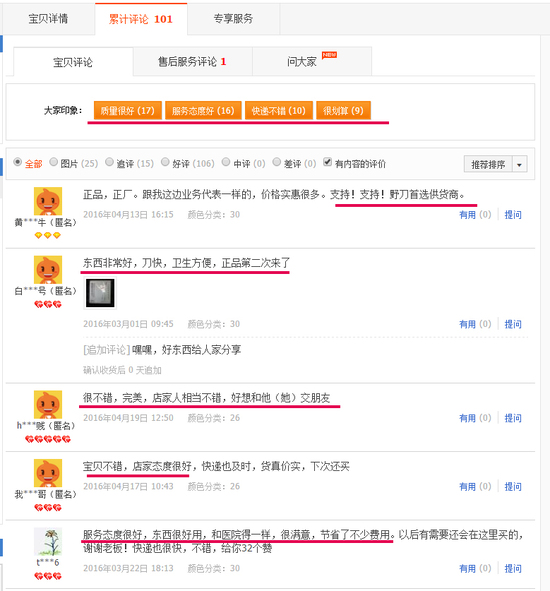Click red heart rating icons under h***贱

coord(48,439)
